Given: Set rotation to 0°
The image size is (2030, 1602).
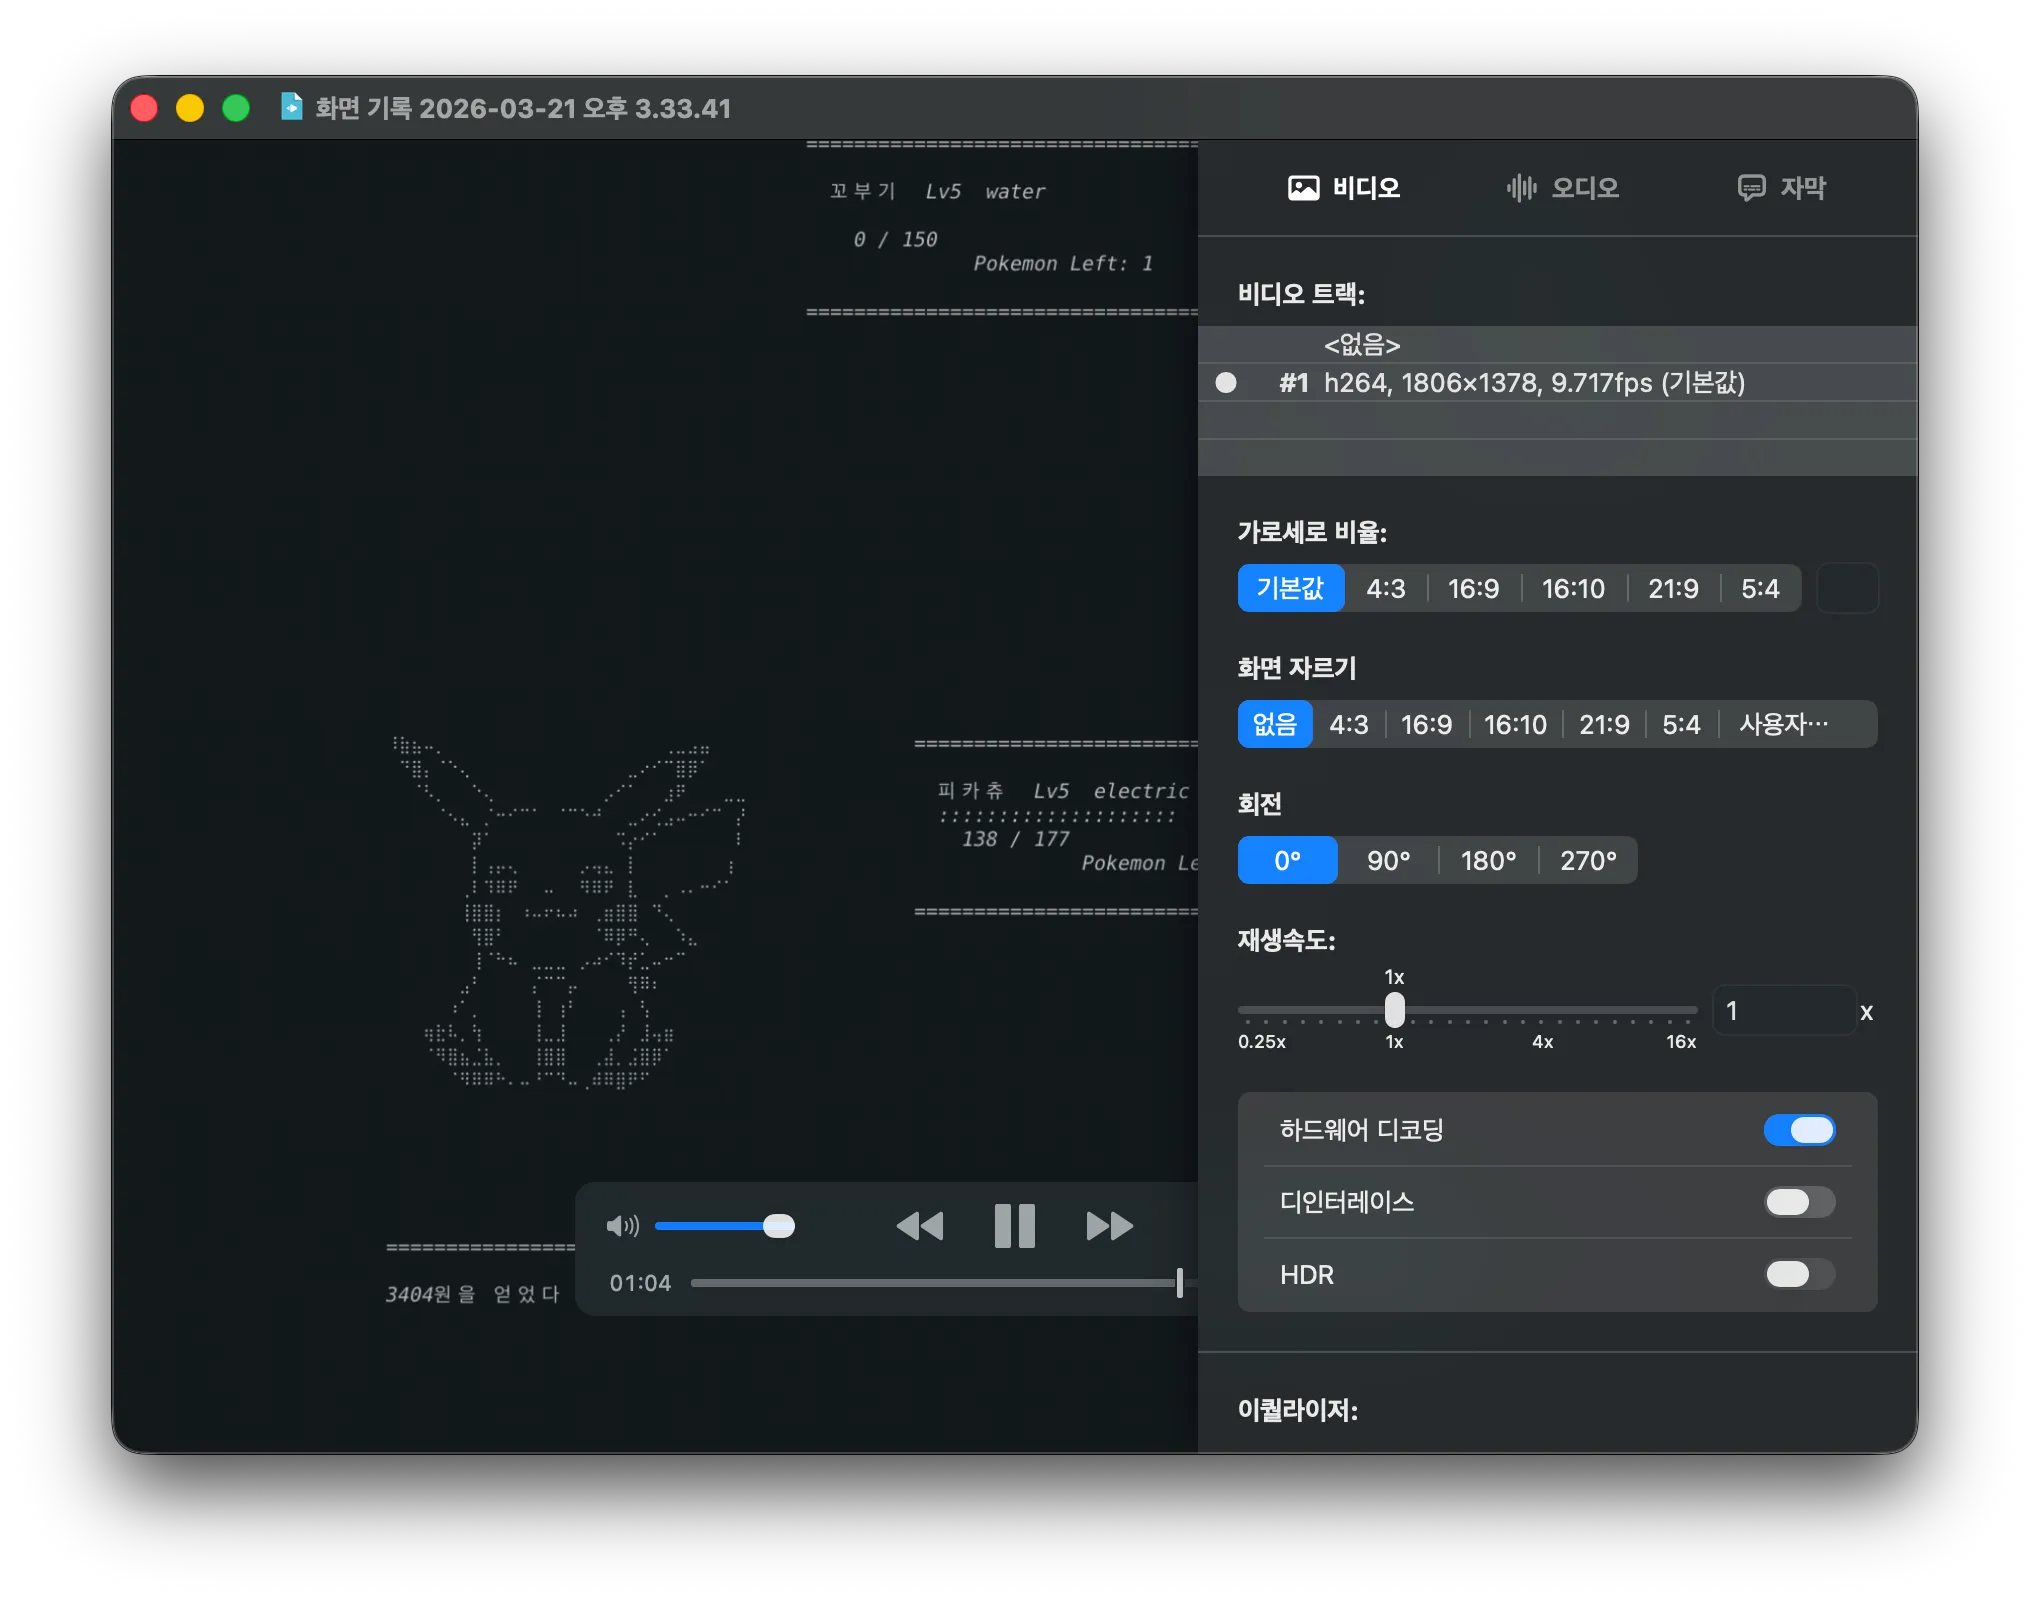Looking at the screenshot, I should point(1288,860).
